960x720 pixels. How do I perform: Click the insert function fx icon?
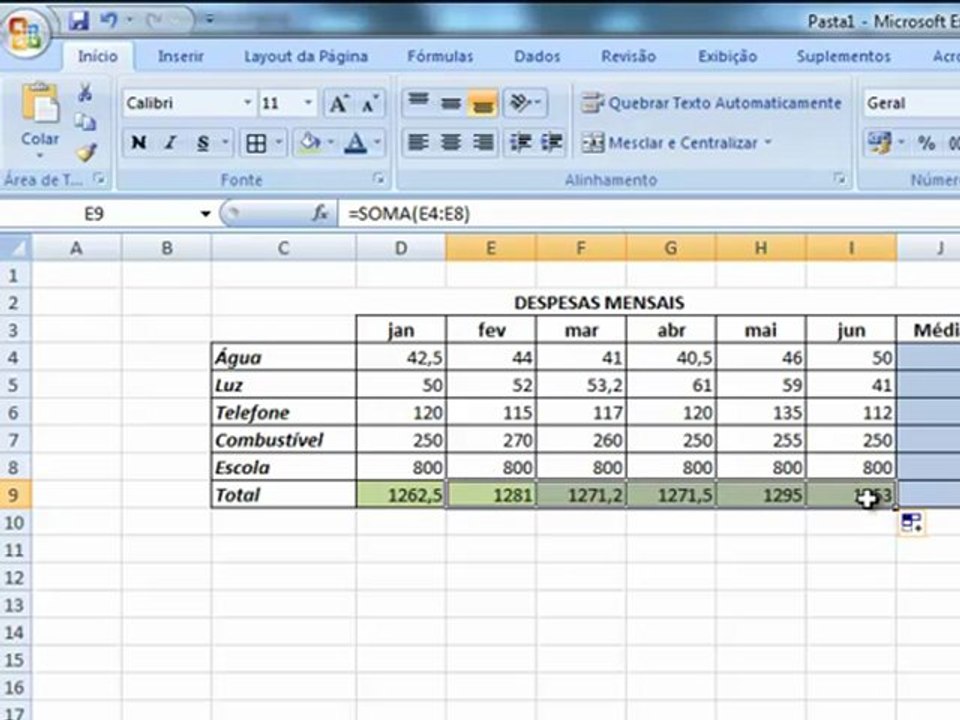click(320, 213)
